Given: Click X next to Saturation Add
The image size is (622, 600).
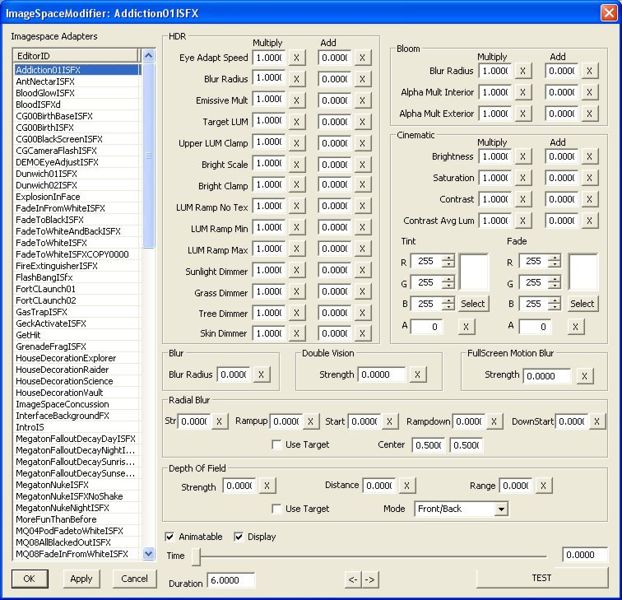Looking at the screenshot, I should coord(589,178).
